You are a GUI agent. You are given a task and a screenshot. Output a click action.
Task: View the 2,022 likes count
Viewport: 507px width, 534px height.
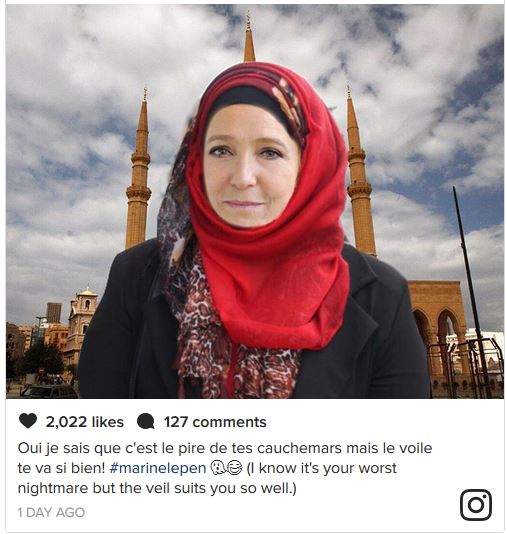[x=85, y=422]
